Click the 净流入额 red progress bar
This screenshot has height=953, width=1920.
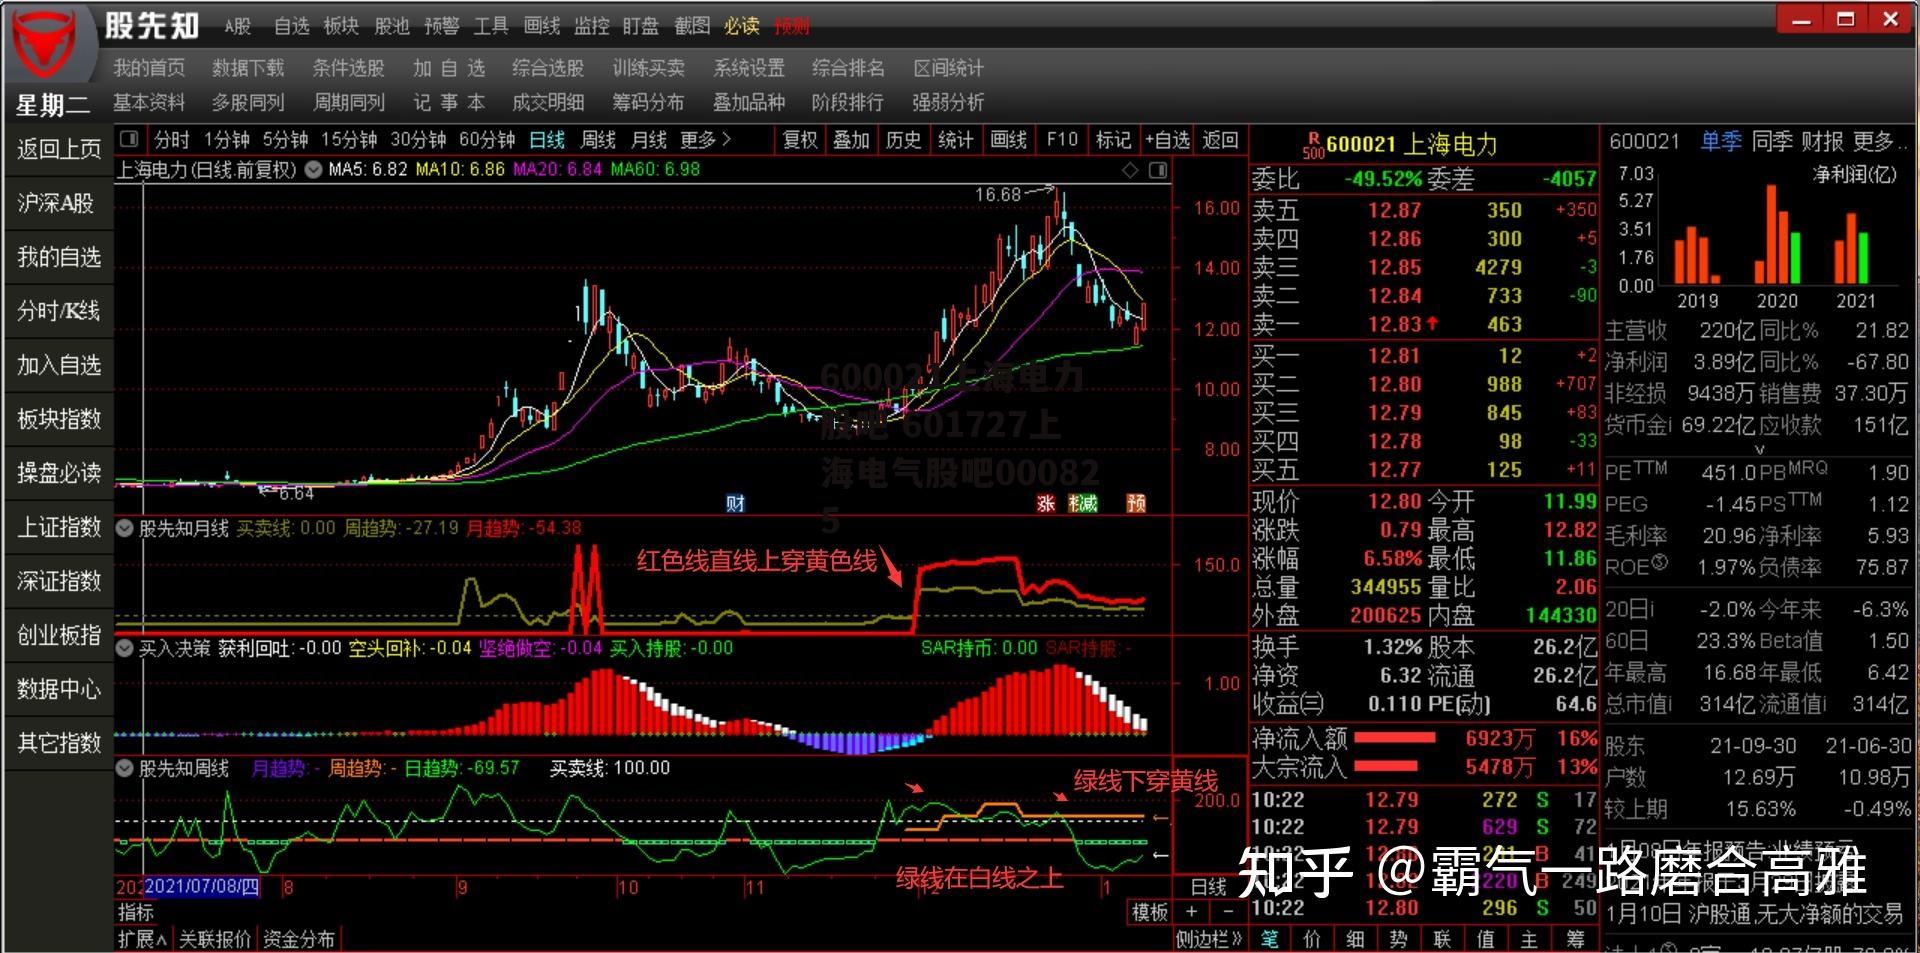[1394, 738]
